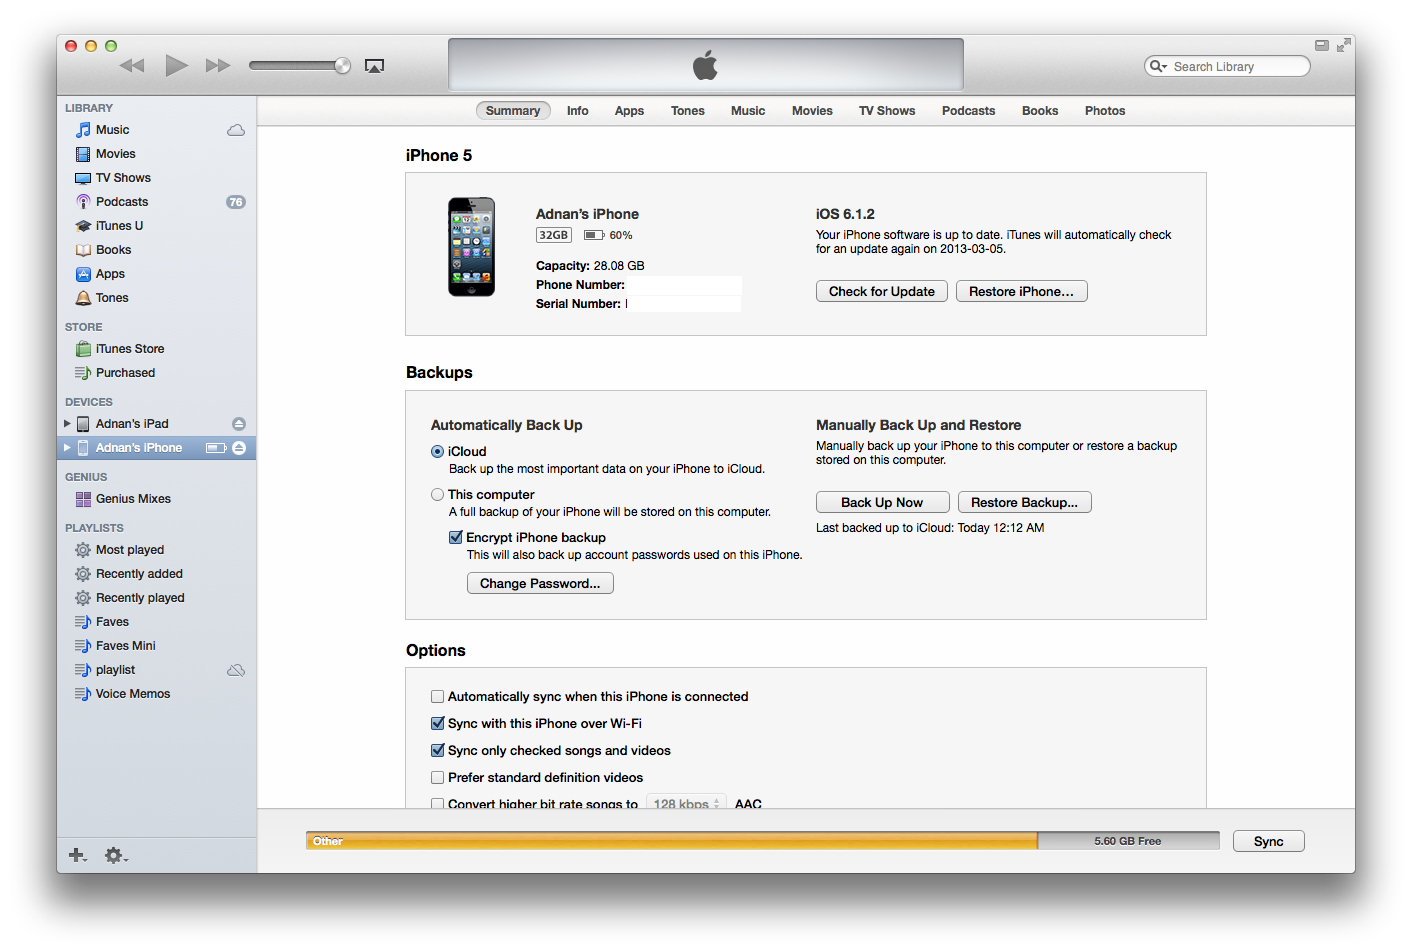1412x952 pixels.
Task: Open Podcasts in the sidebar
Action: (122, 202)
